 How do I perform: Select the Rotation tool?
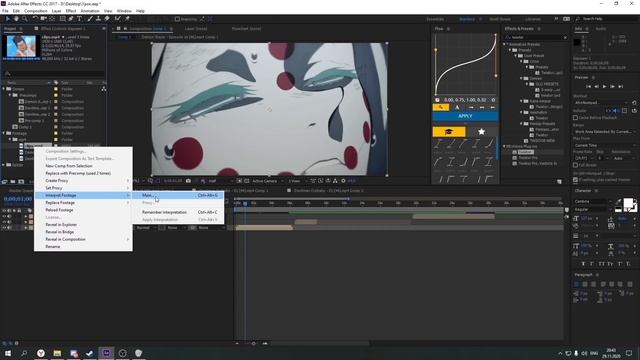click(x=35, y=19)
